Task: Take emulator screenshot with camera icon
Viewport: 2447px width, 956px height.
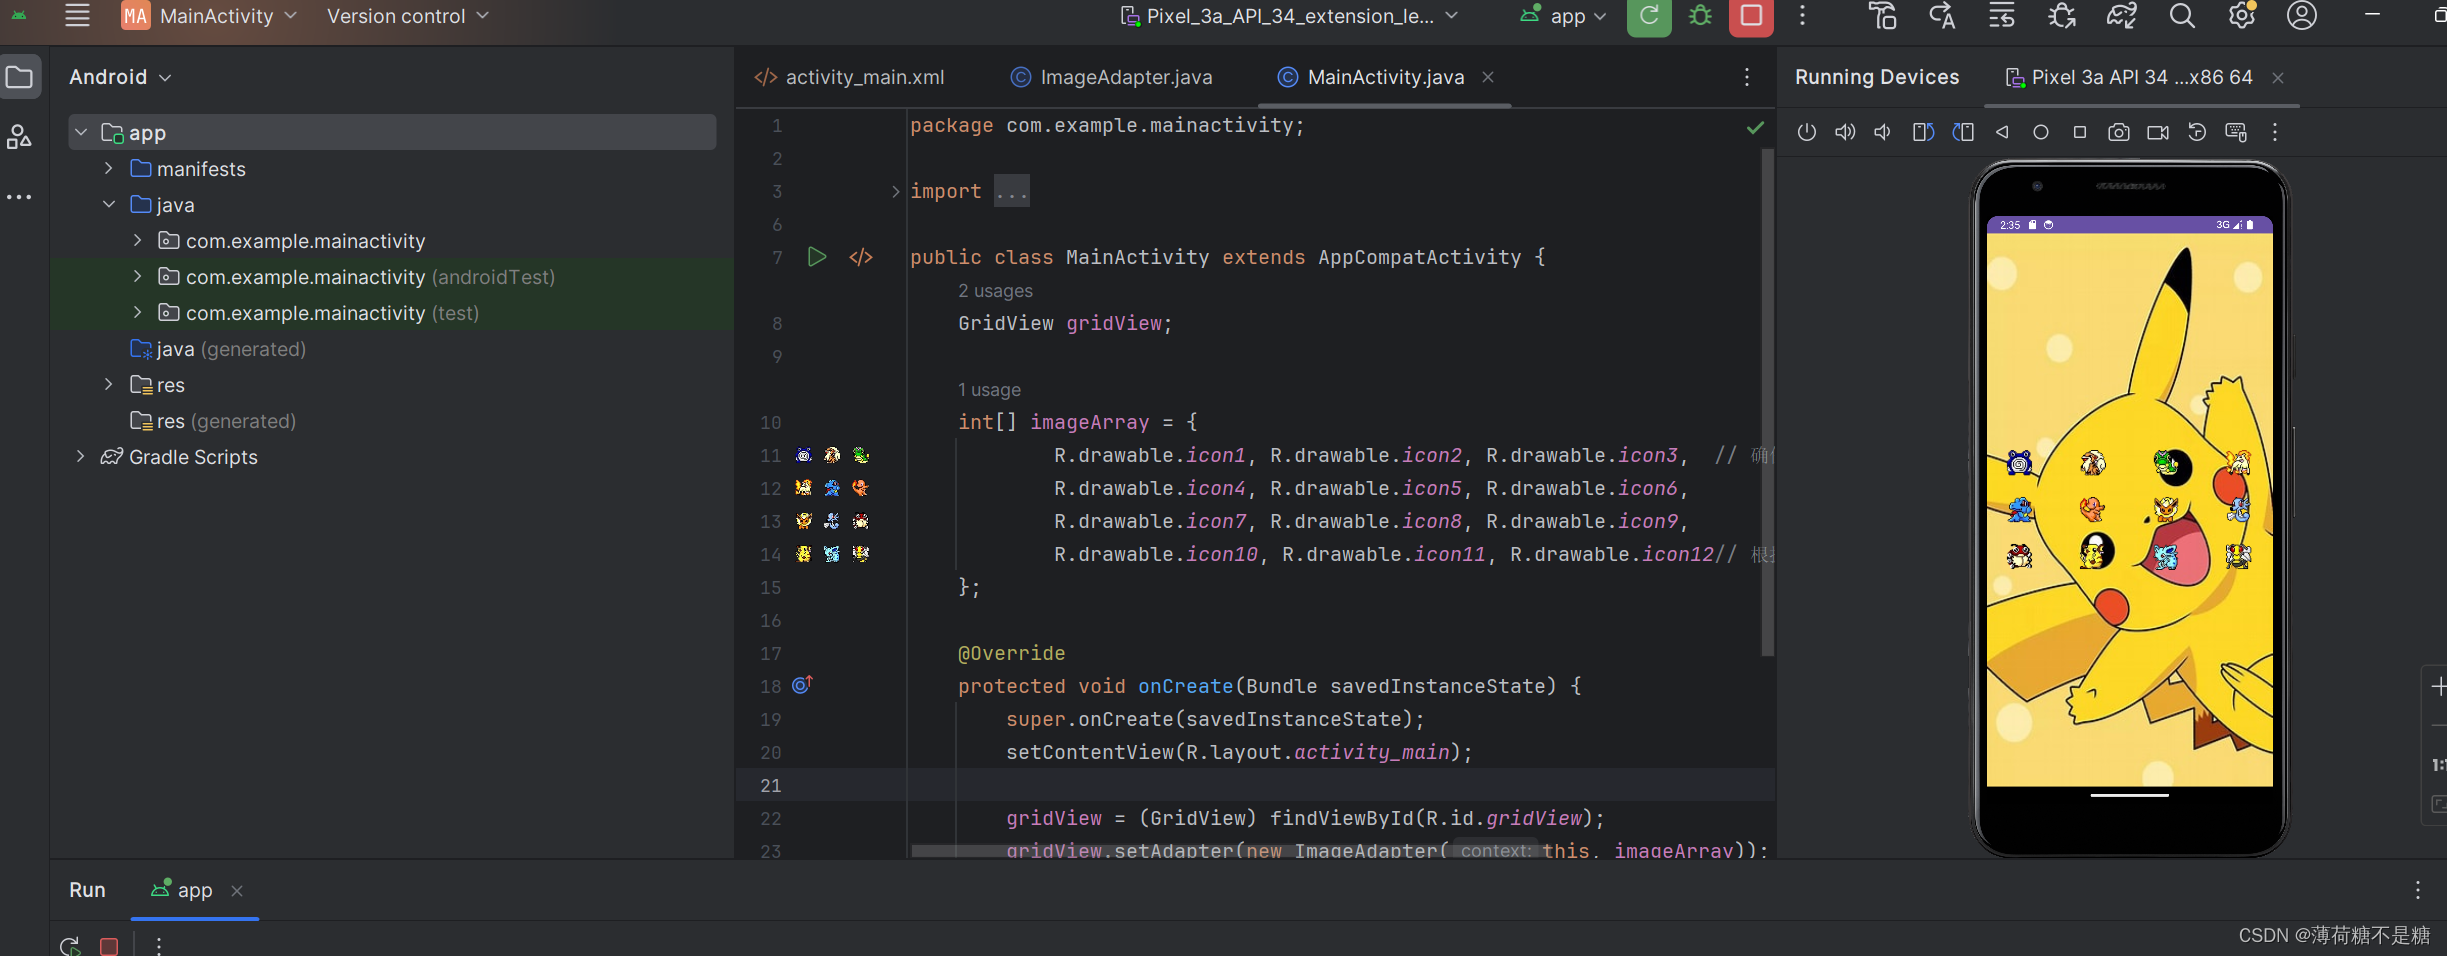Action: pos(2118,132)
